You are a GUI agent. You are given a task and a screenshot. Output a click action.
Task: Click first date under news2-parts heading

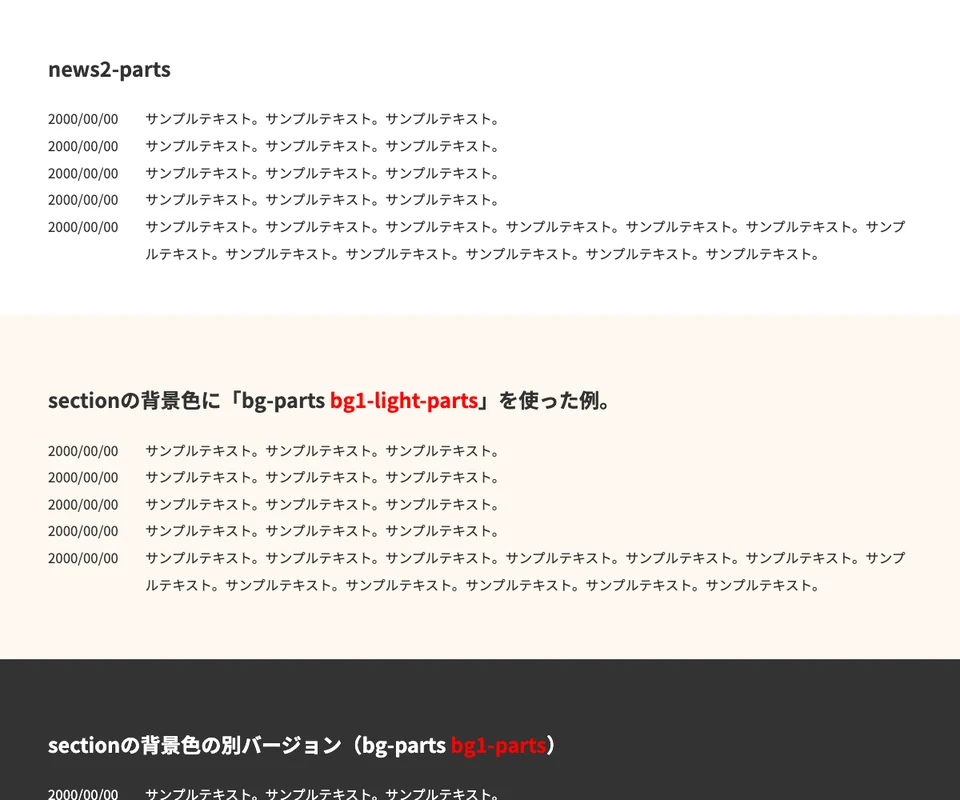(x=83, y=119)
